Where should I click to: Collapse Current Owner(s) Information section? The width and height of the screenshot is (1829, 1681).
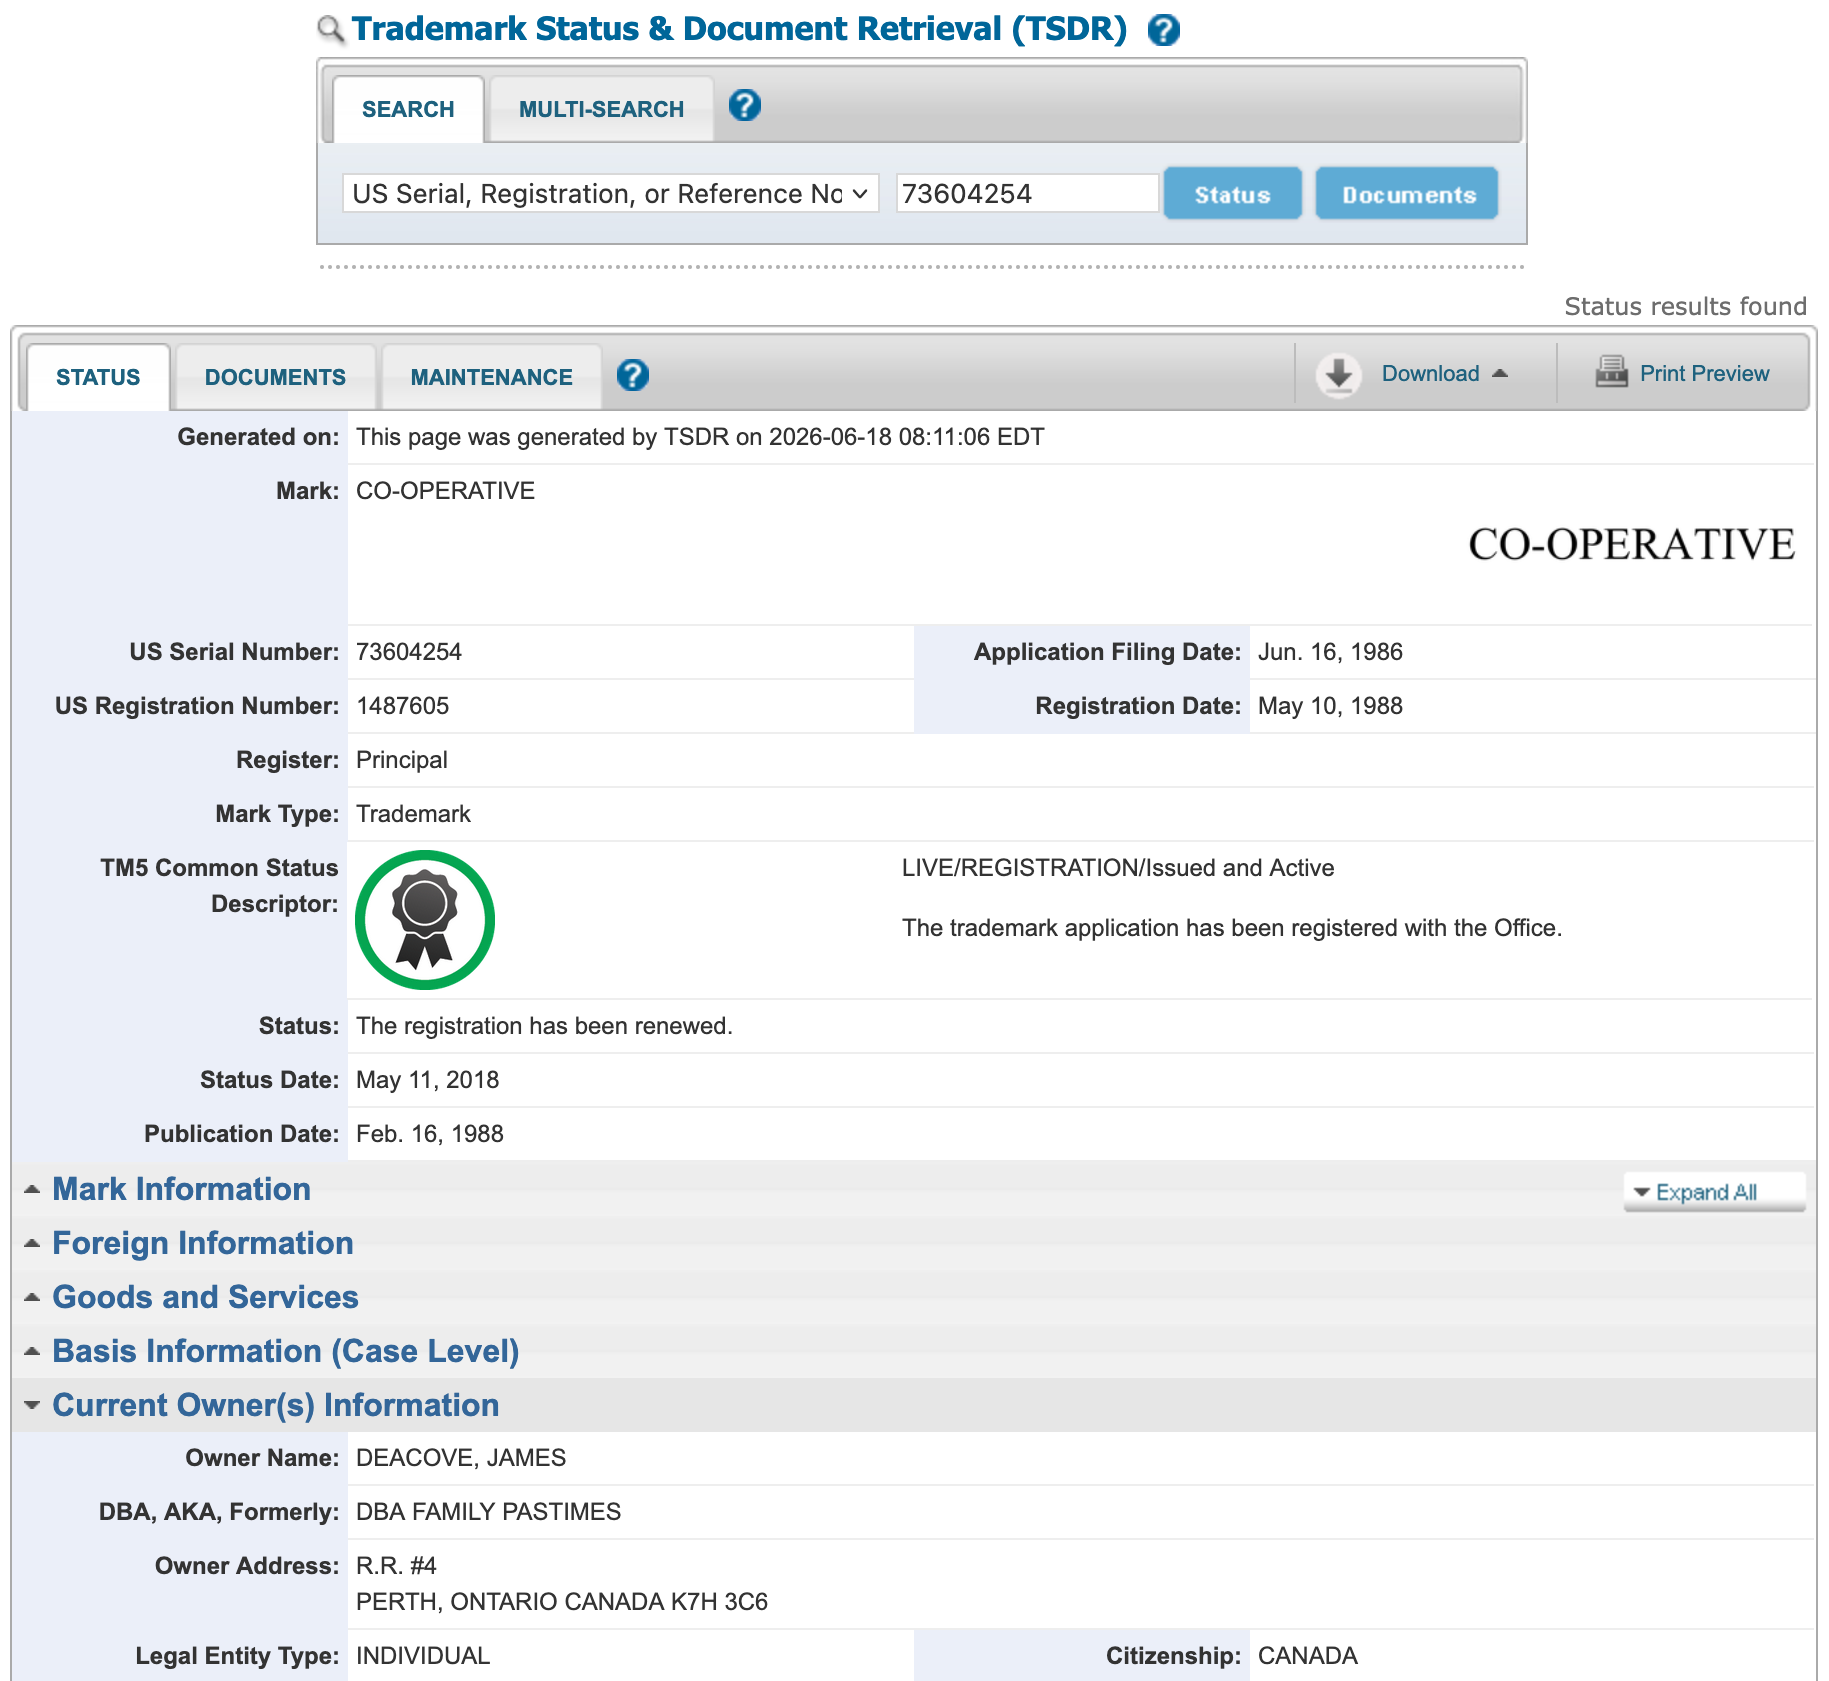click(275, 1405)
